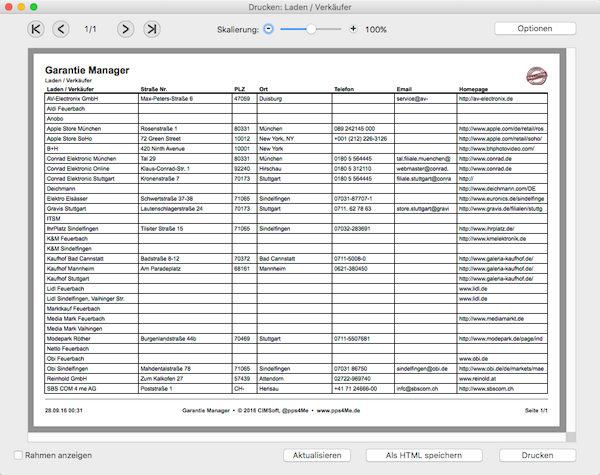Select Conrad Elektronic München cell
The height and width of the screenshot is (475, 600).
coord(91,158)
